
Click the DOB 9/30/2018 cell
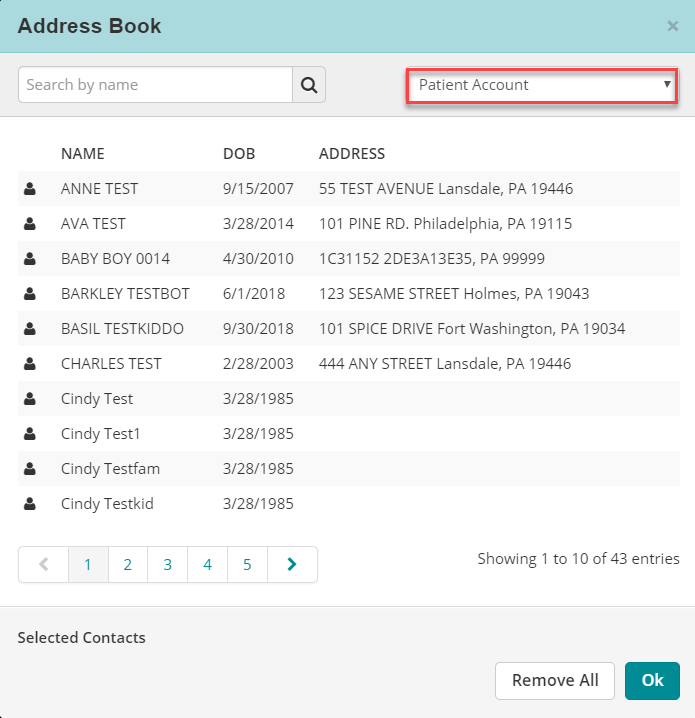(x=258, y=329)
